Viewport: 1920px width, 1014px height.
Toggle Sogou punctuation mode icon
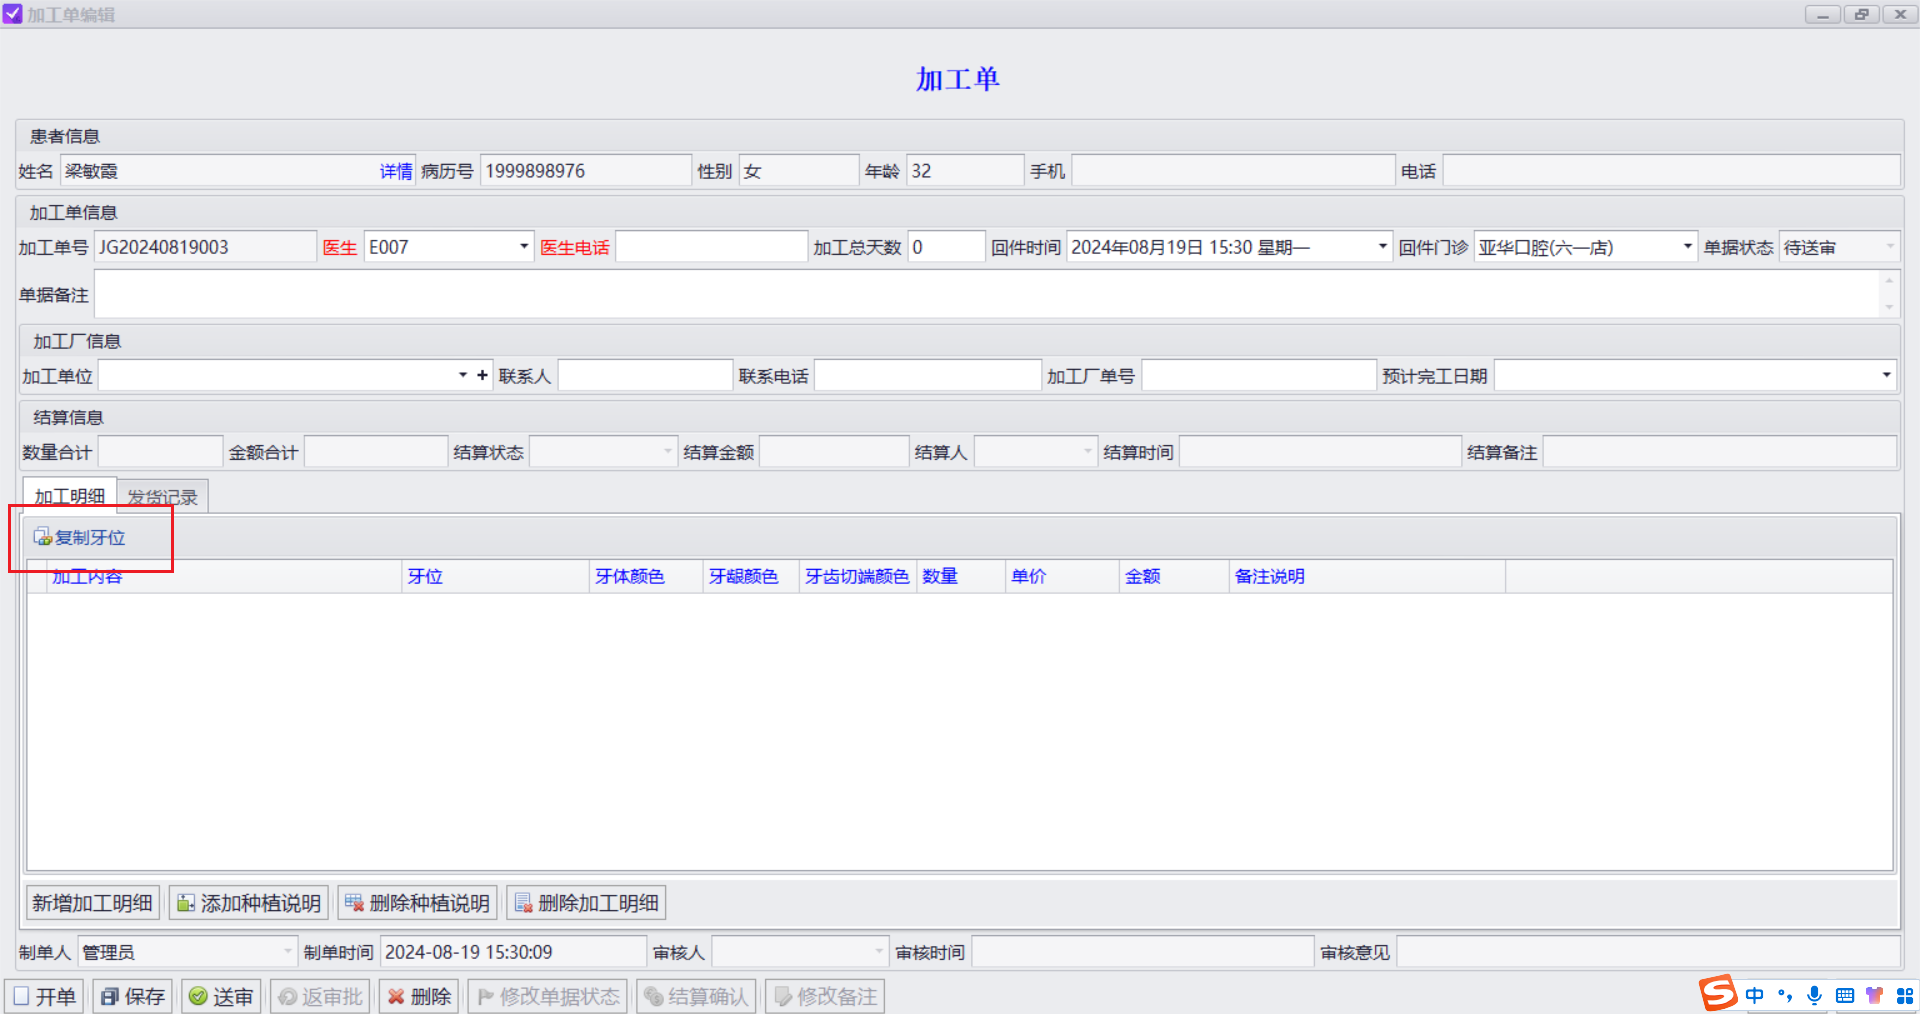[x=1785, y=995]
